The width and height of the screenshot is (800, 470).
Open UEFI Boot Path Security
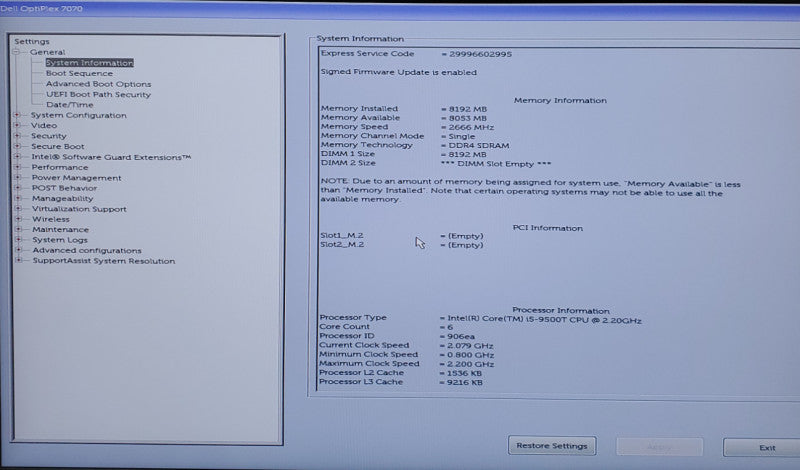tap(98, 94)
